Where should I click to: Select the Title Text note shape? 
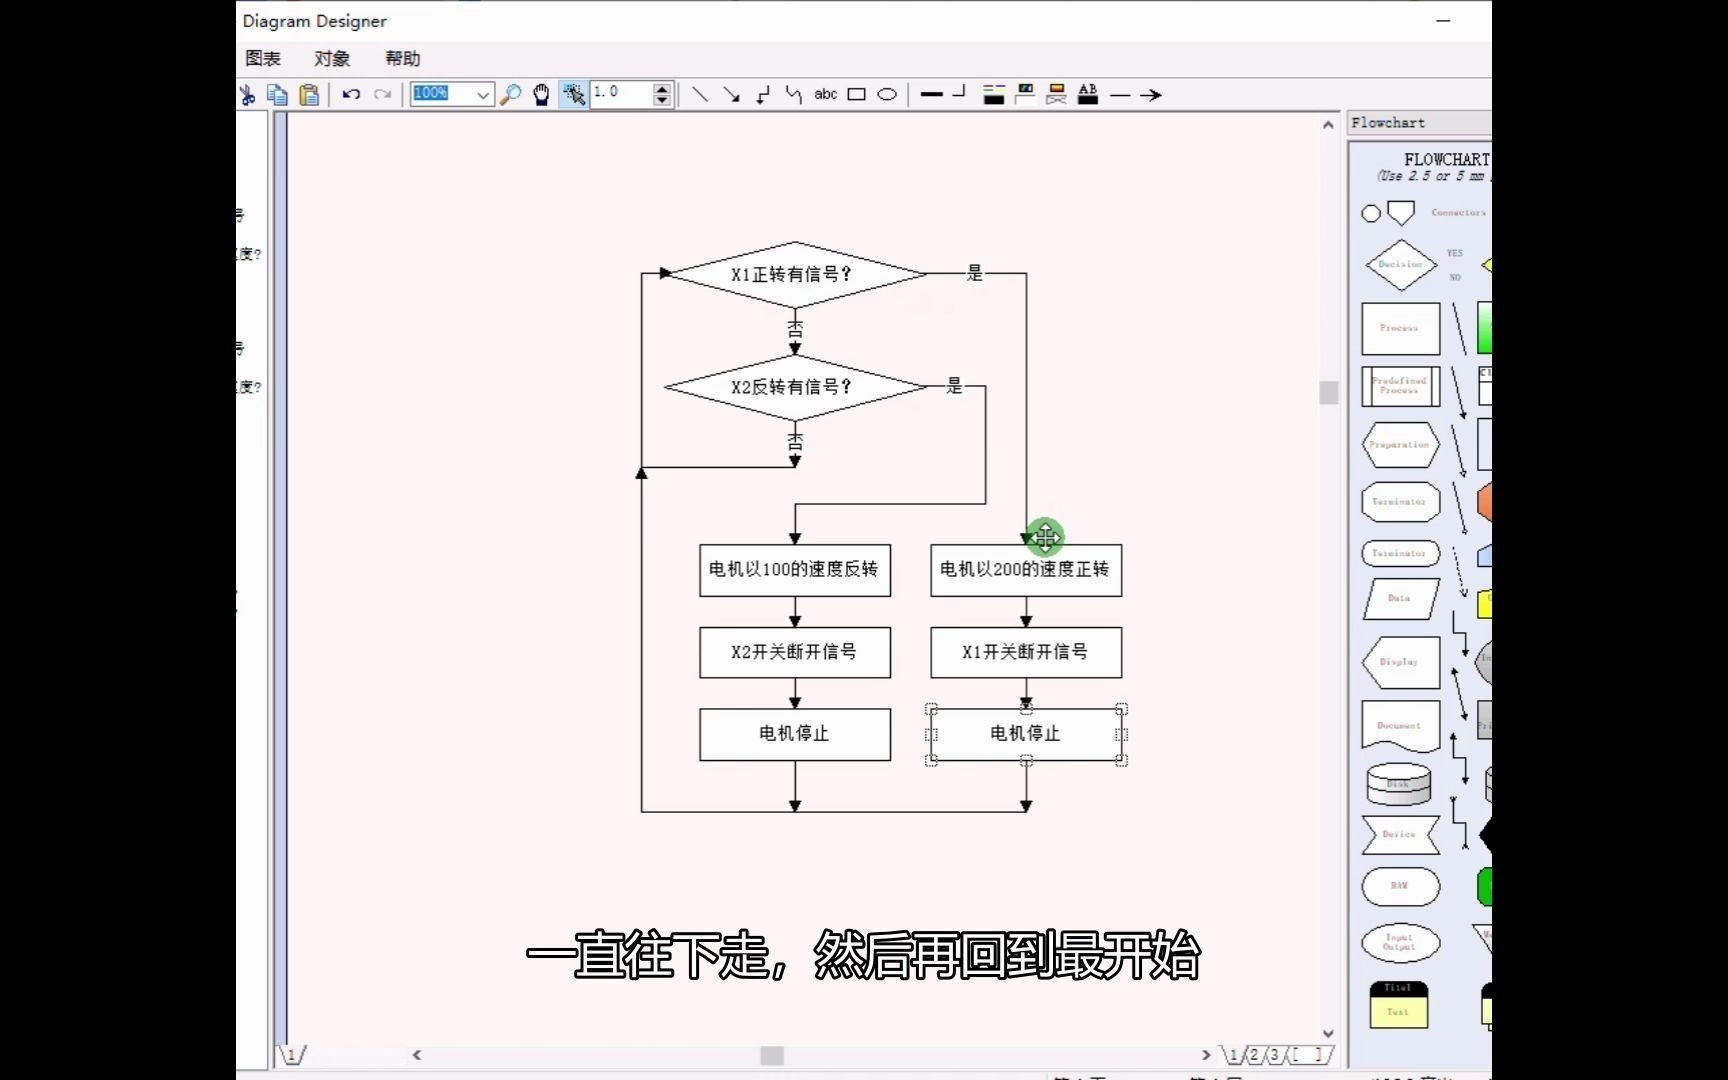(1398, 1005)
